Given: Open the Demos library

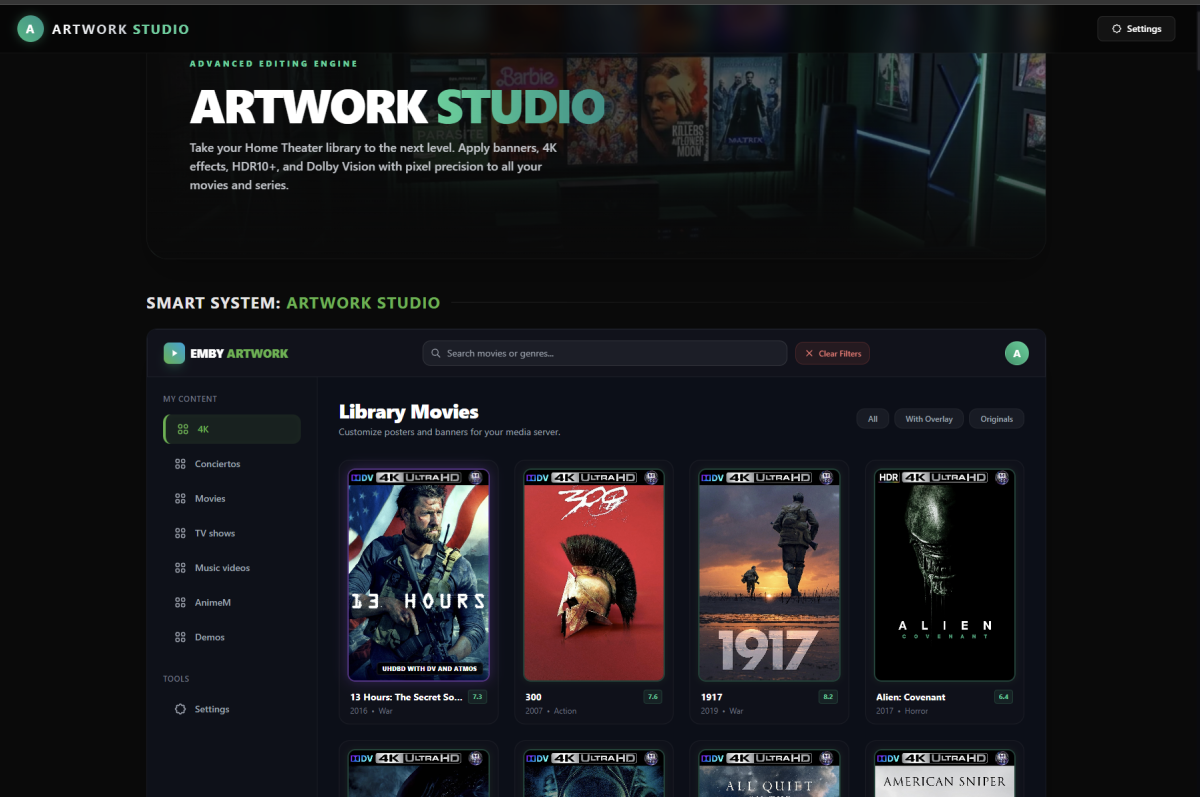Looking at the screenshot, I should coord(232,637).
